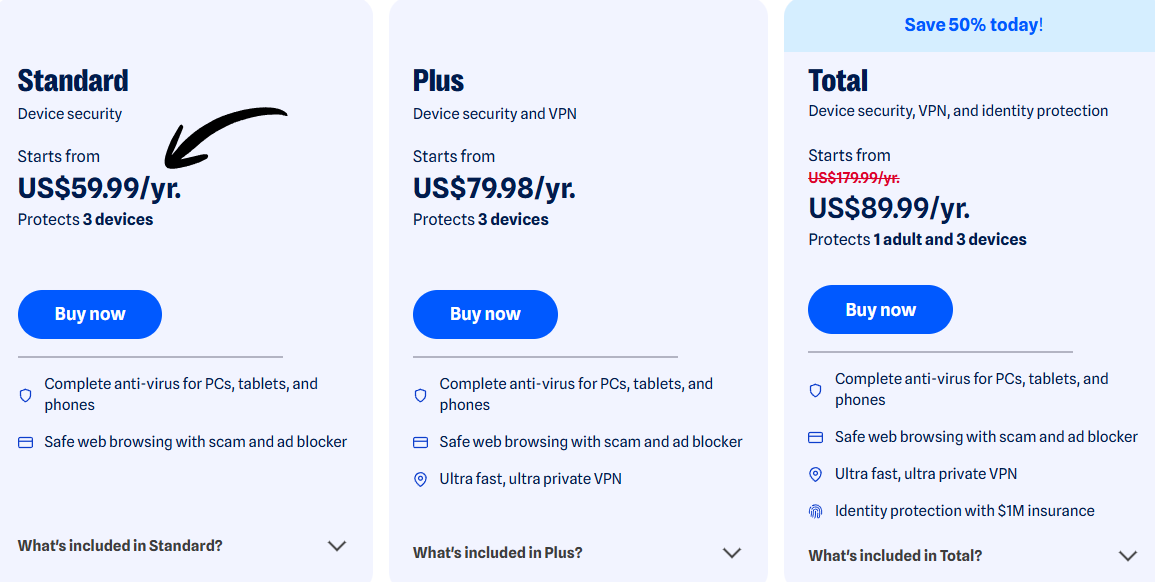Click the "Device security and VPN" subtitle
The width and height of the screenshot is (1155, 582).
495,113
